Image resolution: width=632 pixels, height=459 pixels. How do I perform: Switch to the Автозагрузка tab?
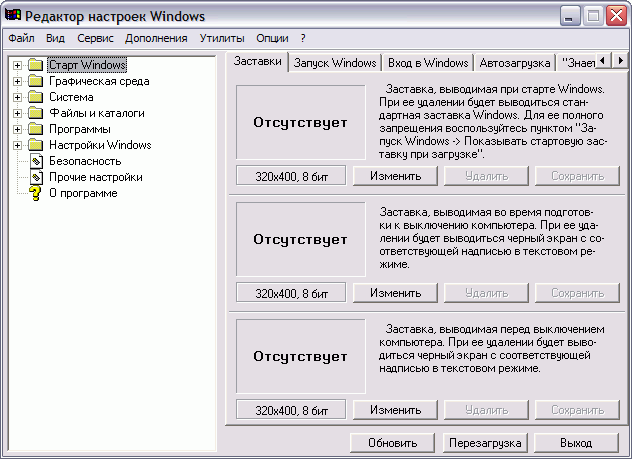[x=515, y=63]
